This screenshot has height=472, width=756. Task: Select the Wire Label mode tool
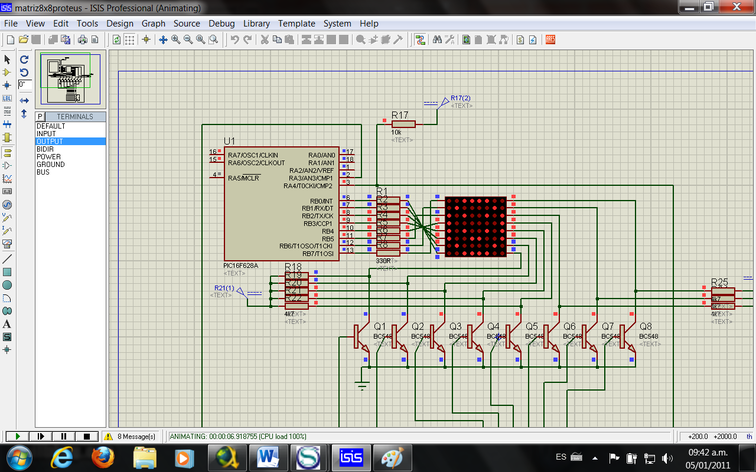click(7, 98)
